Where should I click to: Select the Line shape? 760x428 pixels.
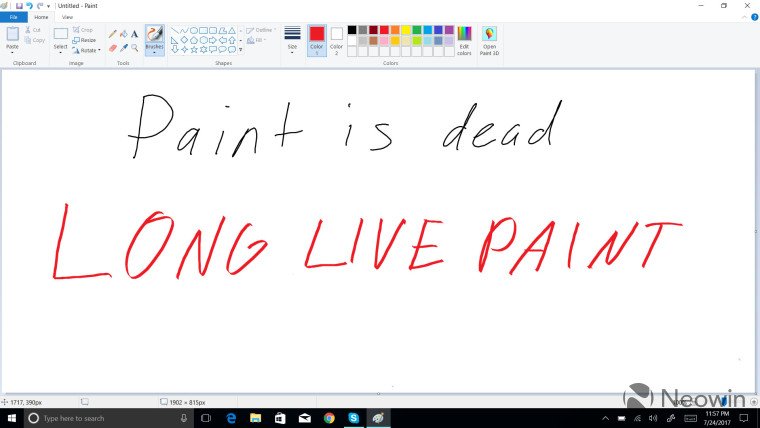click(174, 31)
